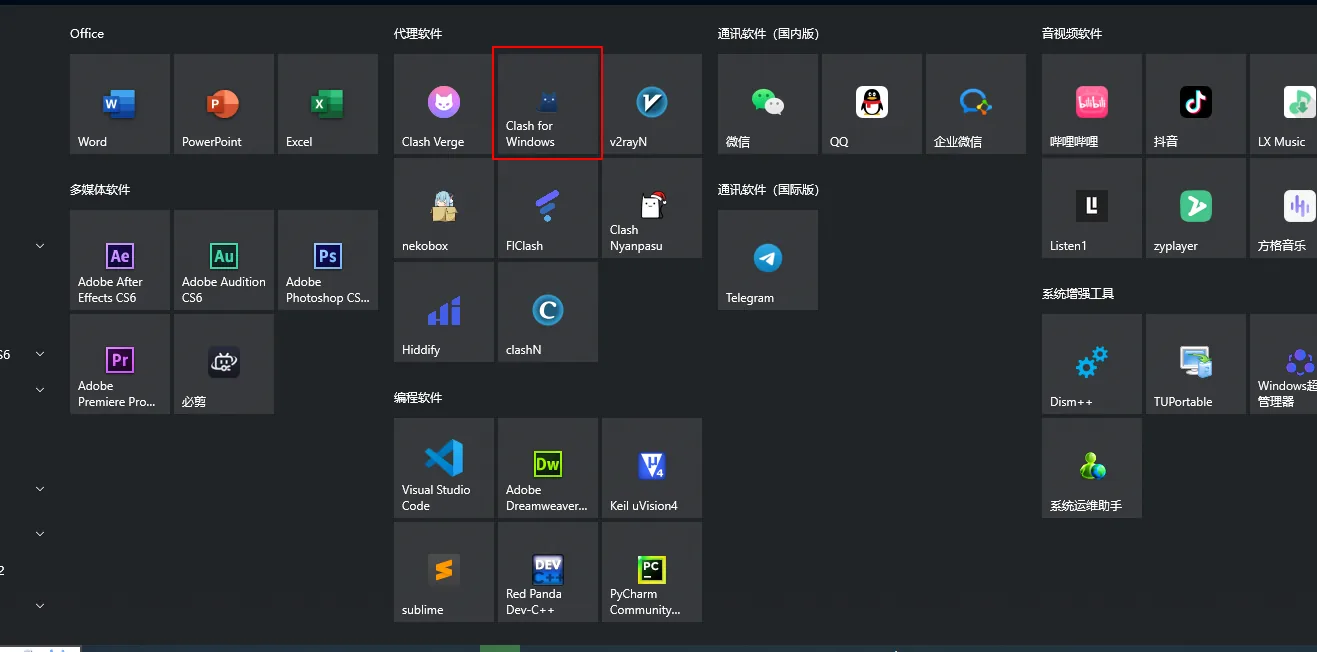The width and height of the screenshot is (1317, 652).
Task: Open the v2rayN tile
Action: 652,104
